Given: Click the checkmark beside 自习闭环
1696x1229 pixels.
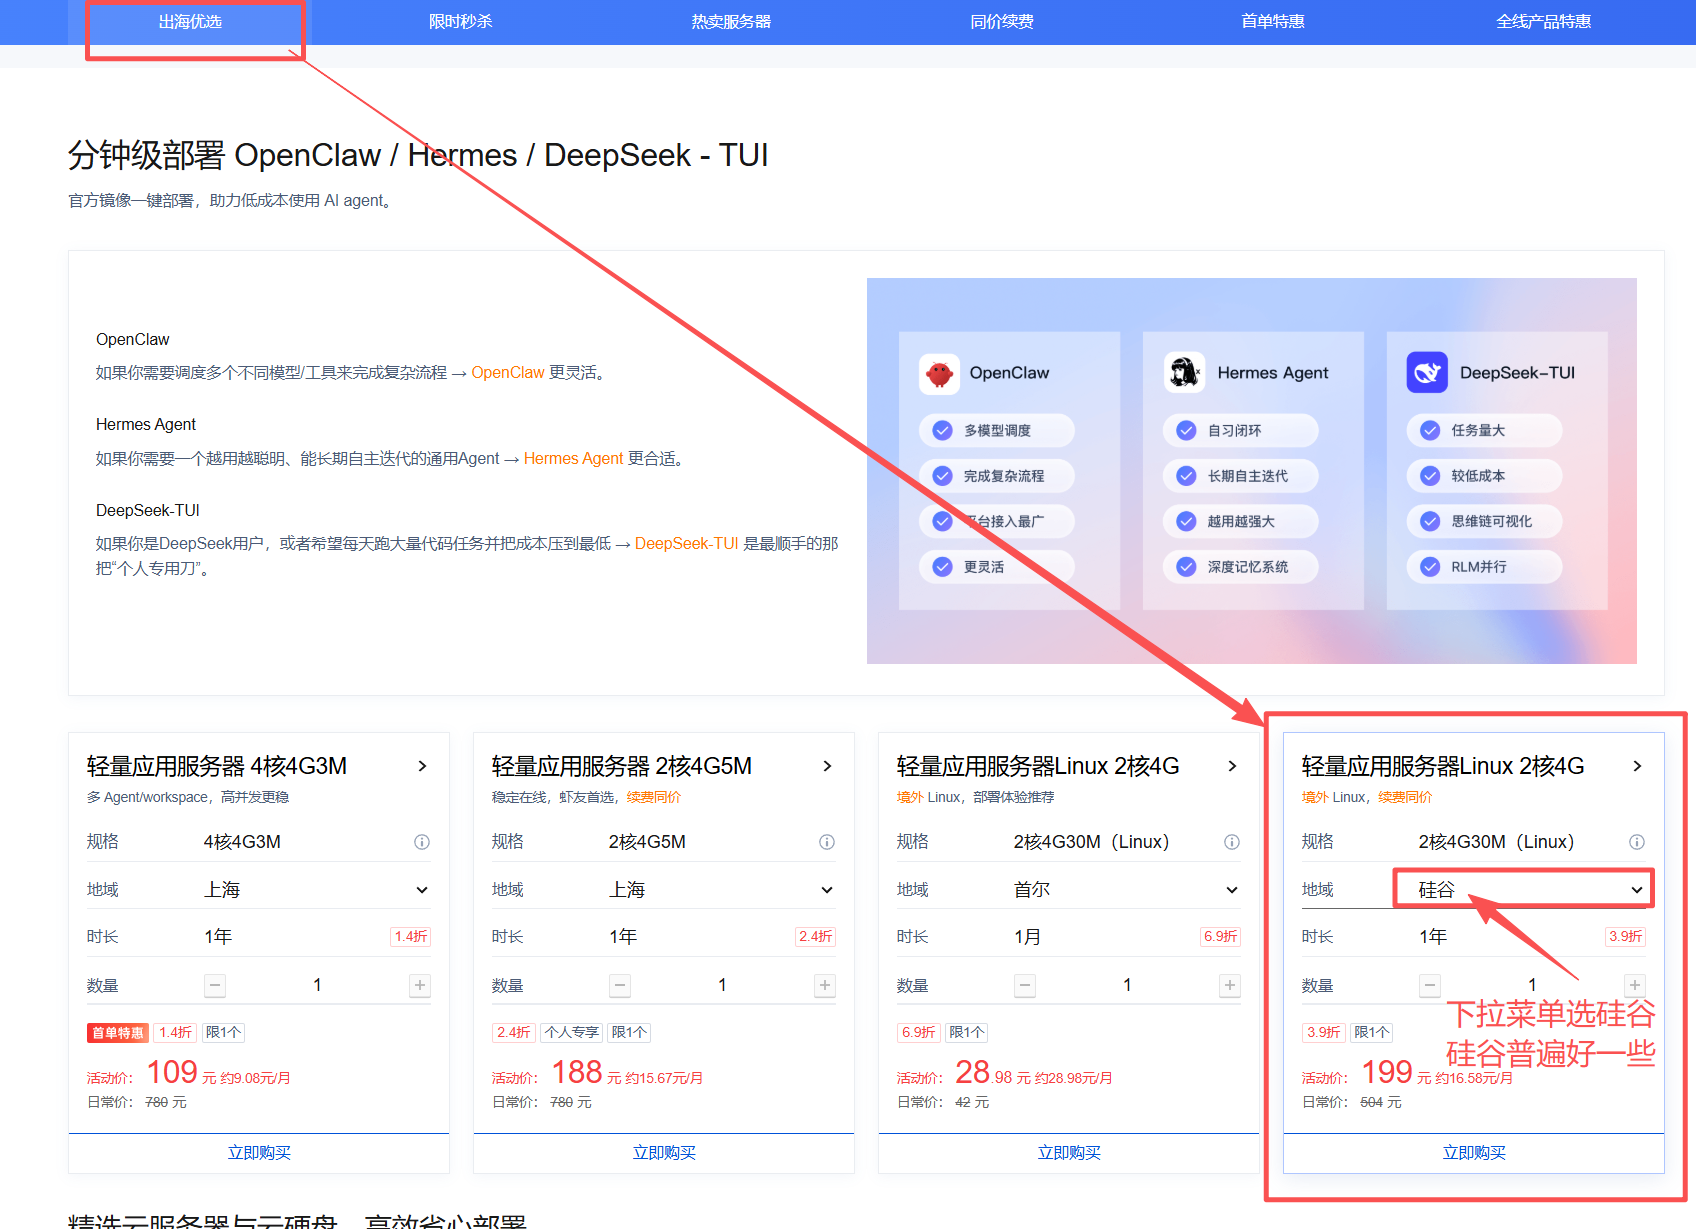Looking at the screenshot, I should coord(1186,431).
